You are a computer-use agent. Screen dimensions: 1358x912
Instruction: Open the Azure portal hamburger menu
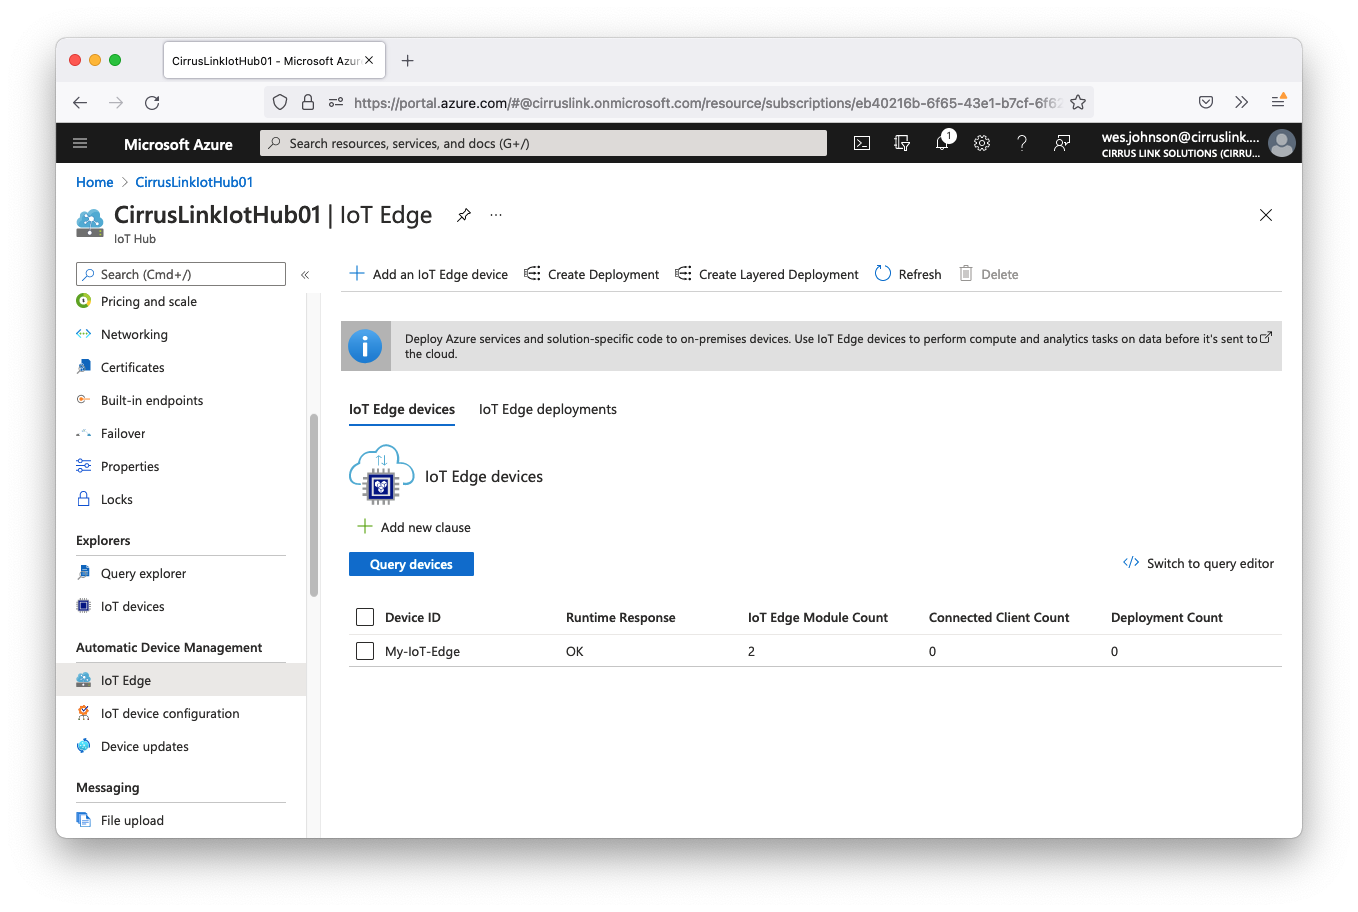pos(80,143)
